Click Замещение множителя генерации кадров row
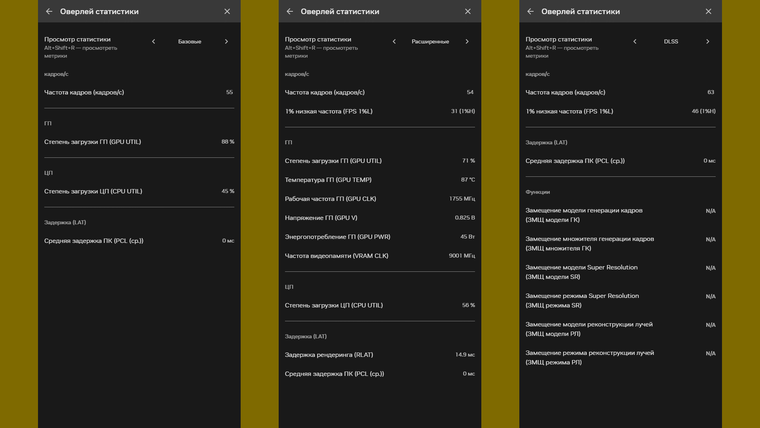The width and height of the screenshot is (760, 428). (620, 243)
